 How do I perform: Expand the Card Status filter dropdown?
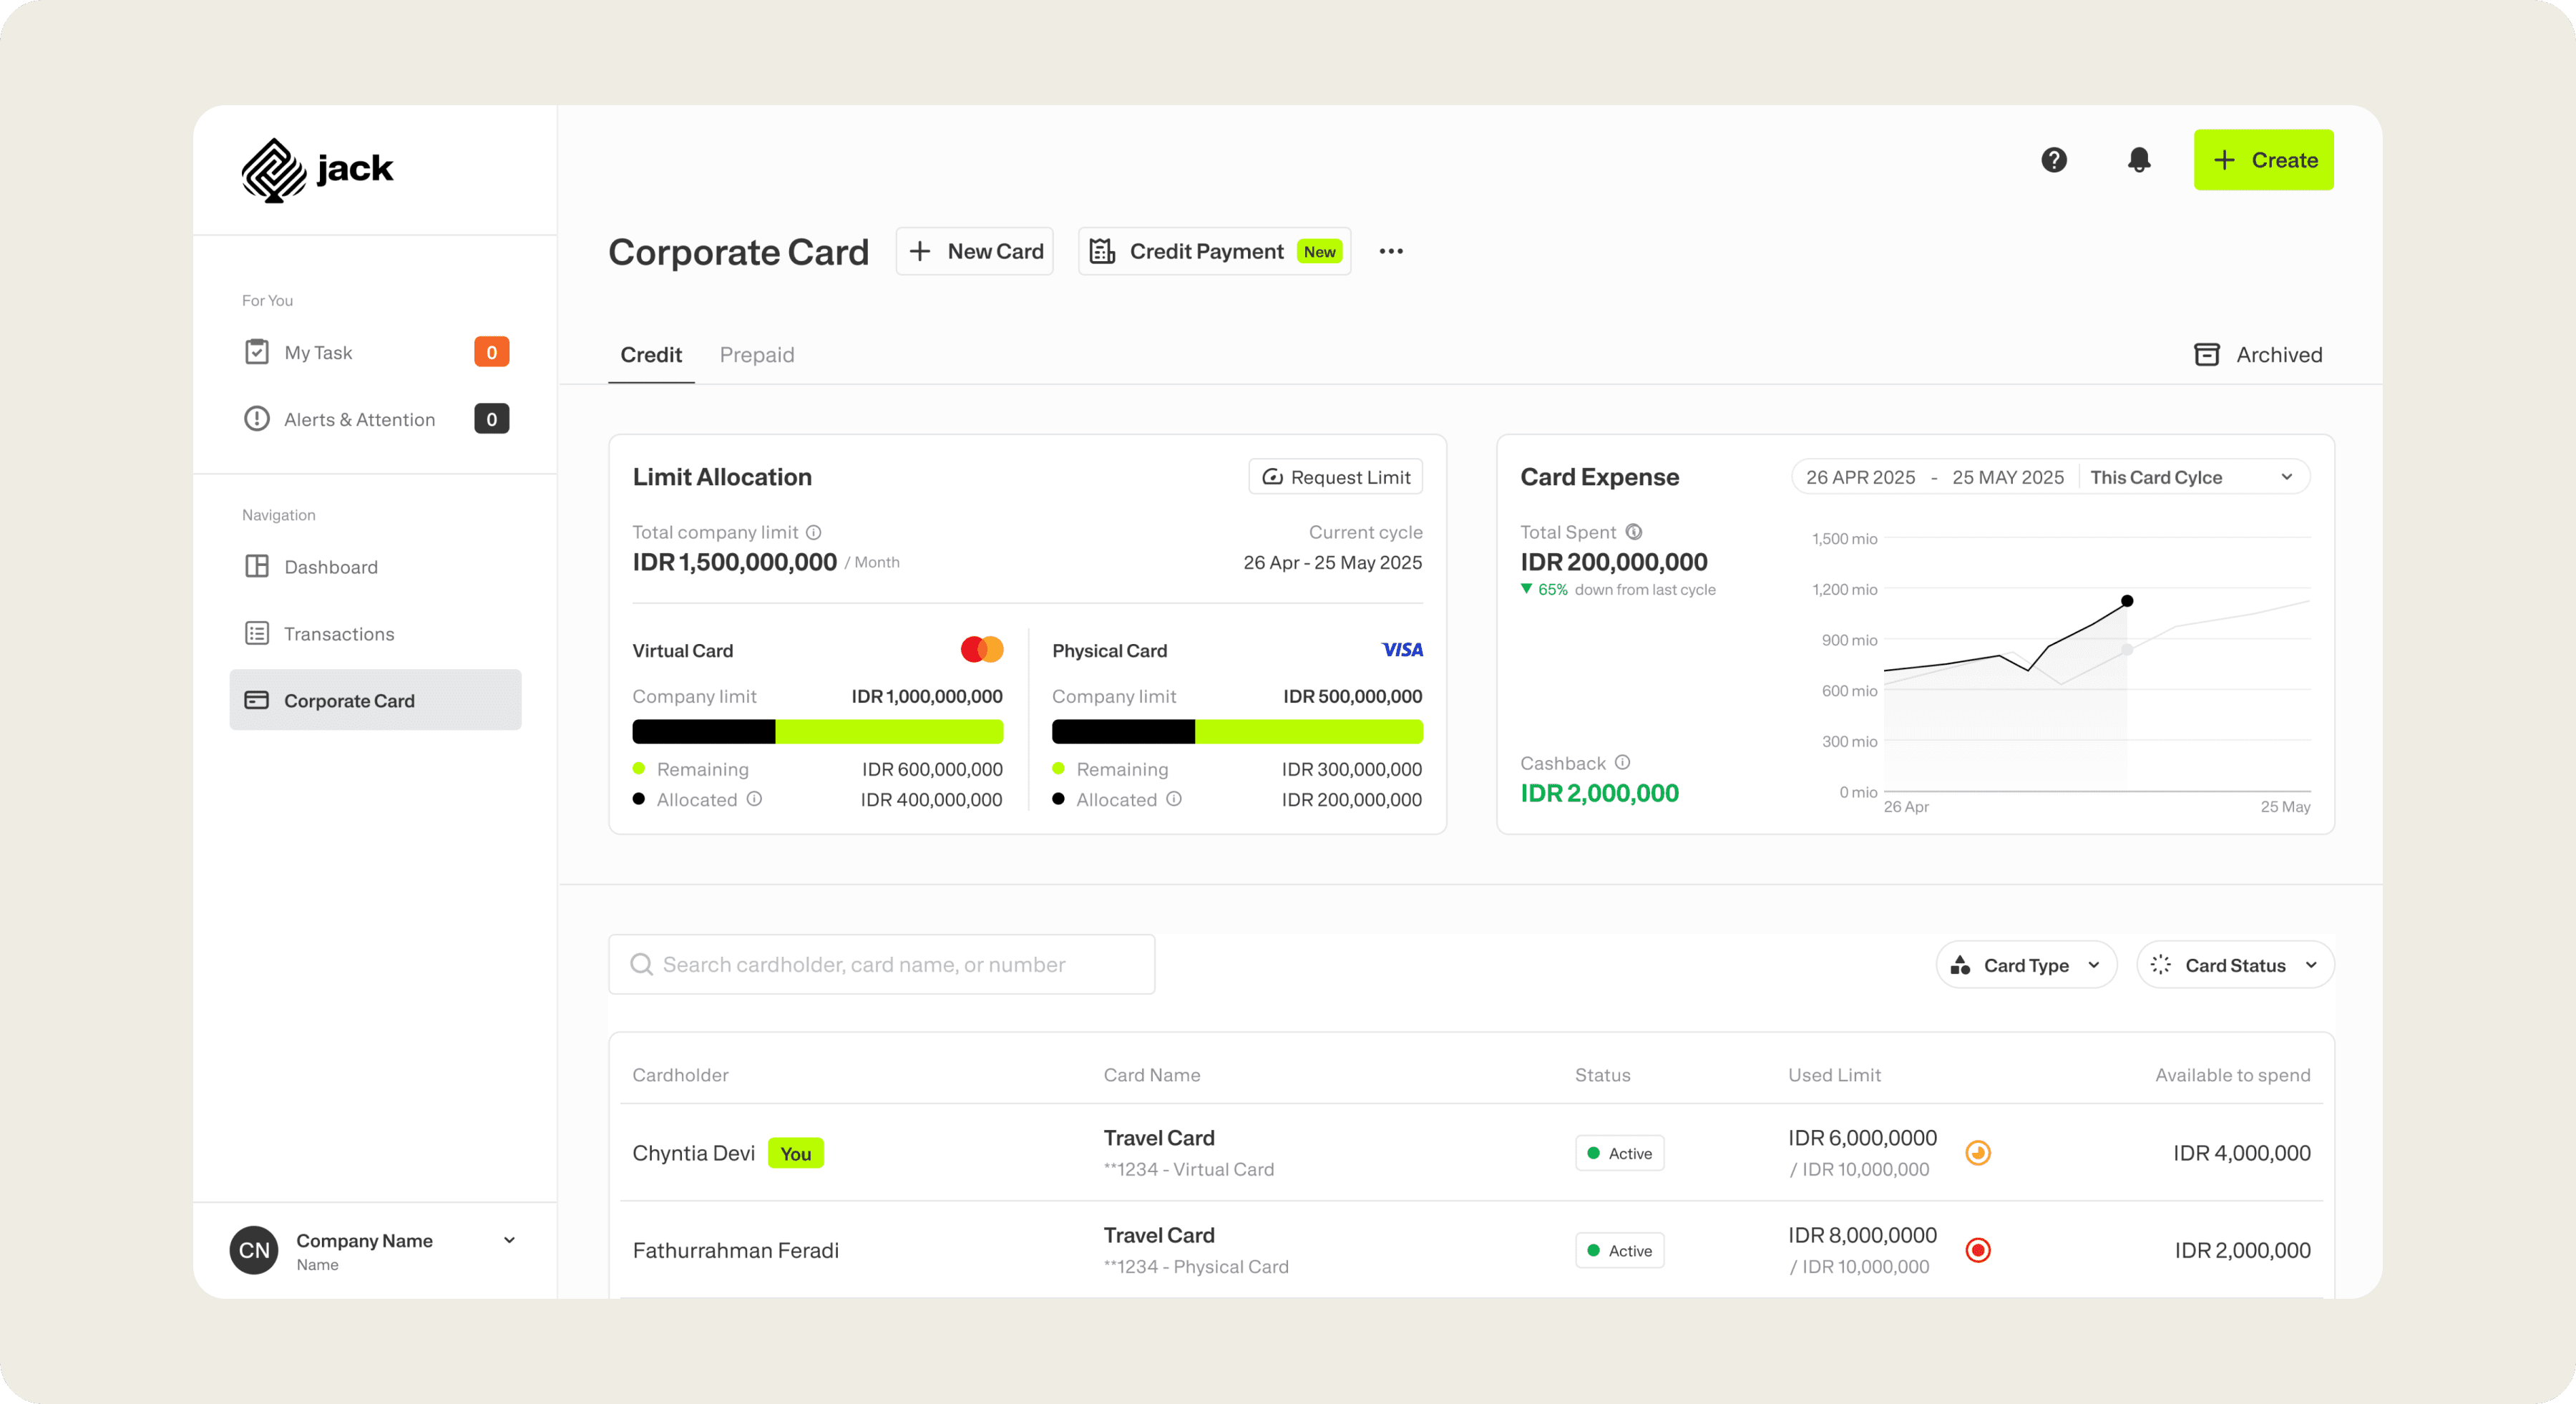[2235, 965]
